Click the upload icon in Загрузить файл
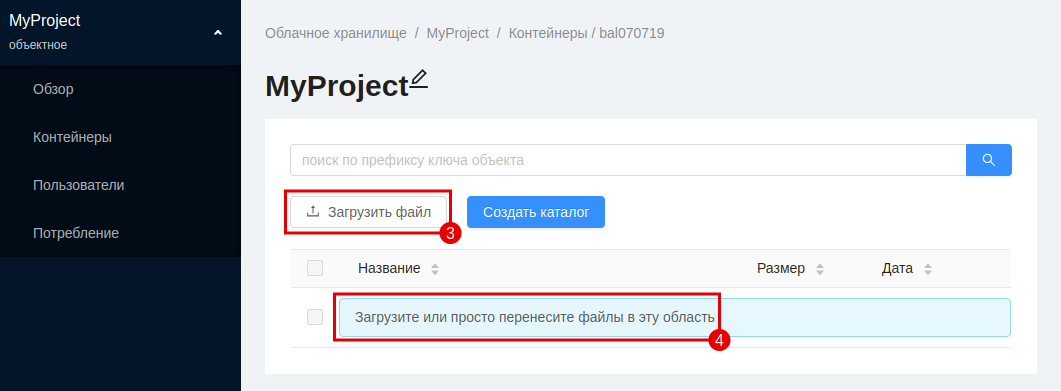 pyautogui.click(x=313, y=212)
